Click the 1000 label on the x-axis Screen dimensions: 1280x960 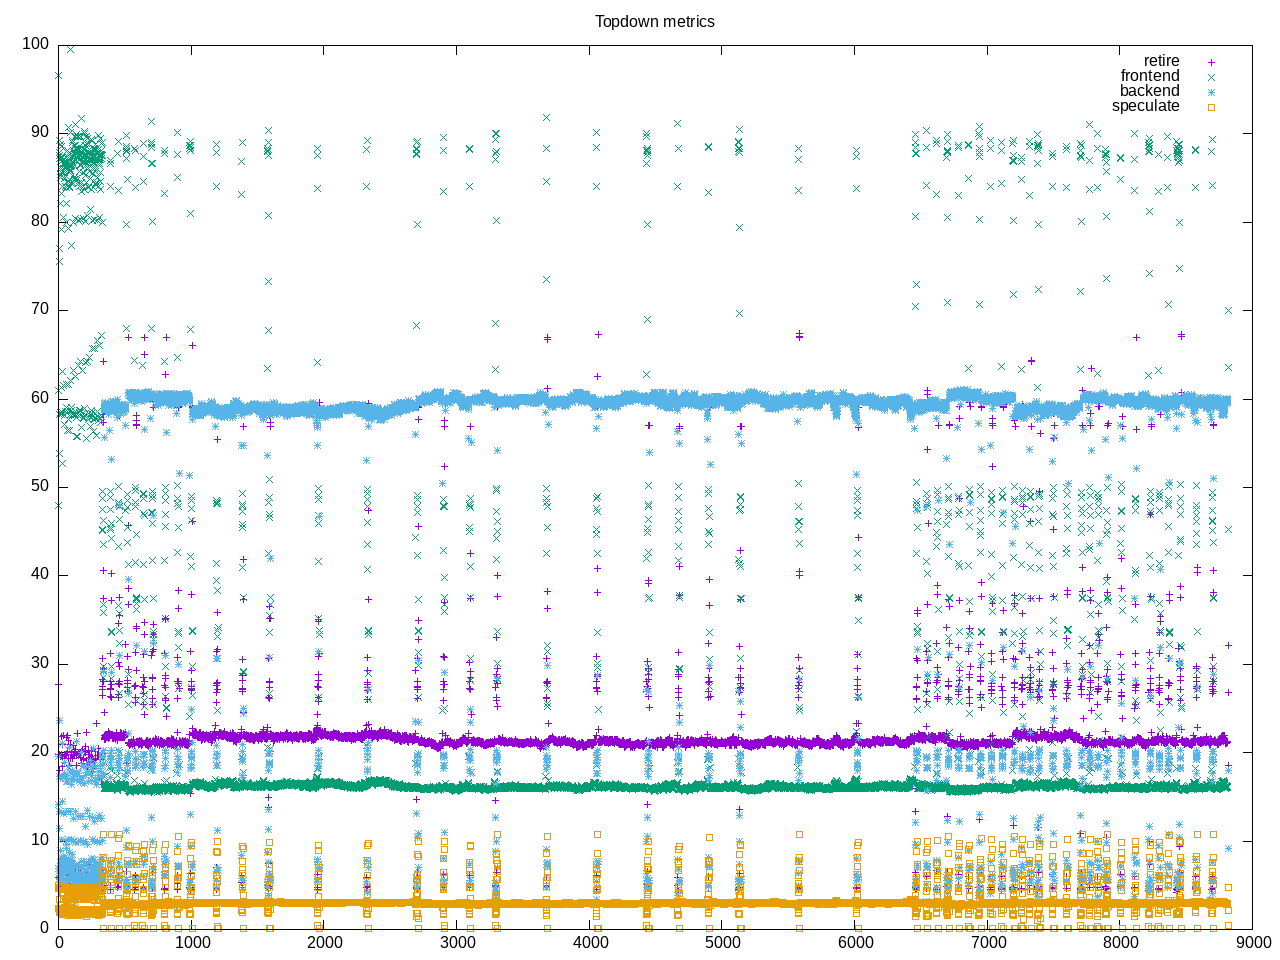pyautogui.click(x=192, y=942)
